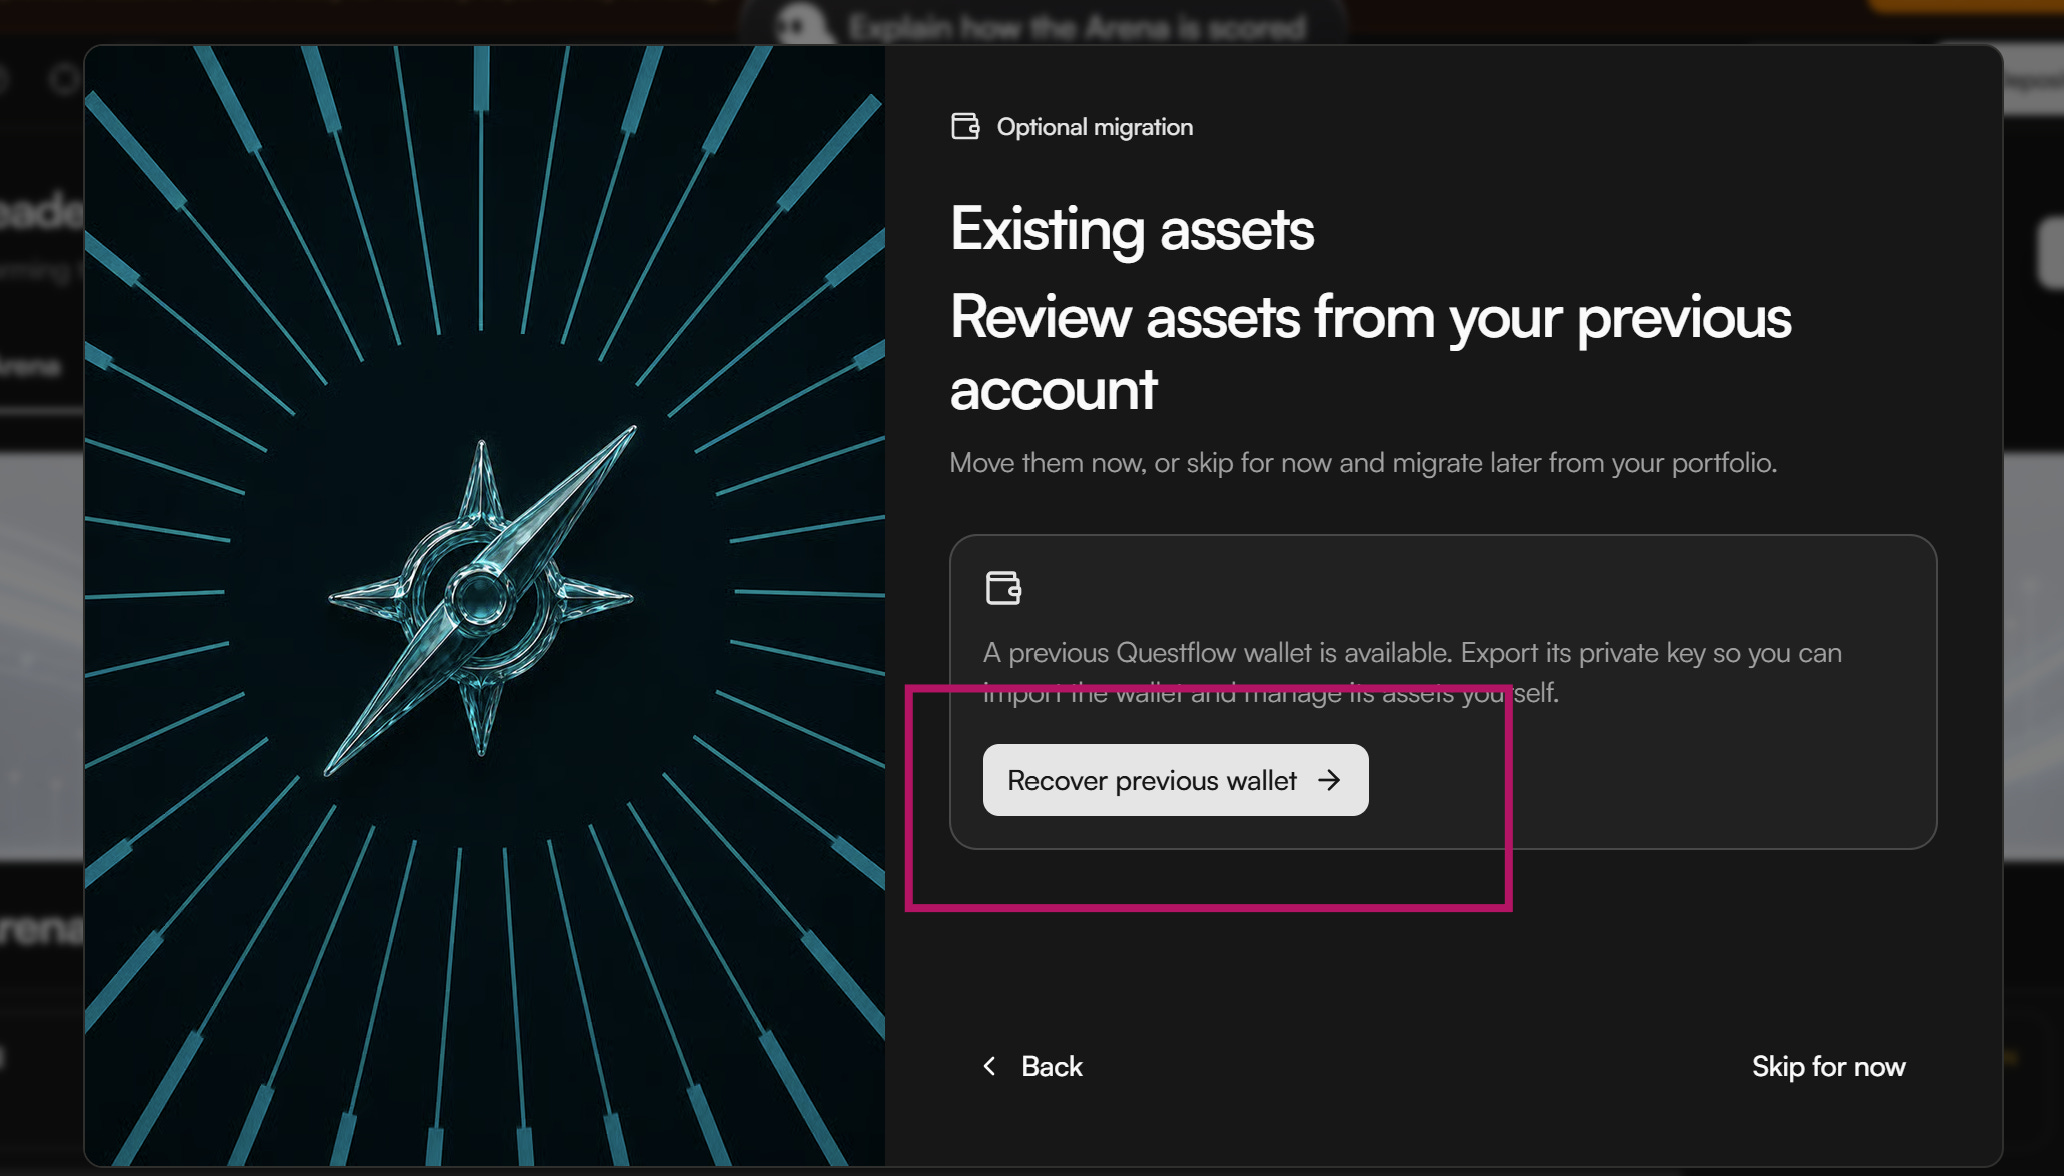Click the center hub of the compass graphic

coord(479,597)
